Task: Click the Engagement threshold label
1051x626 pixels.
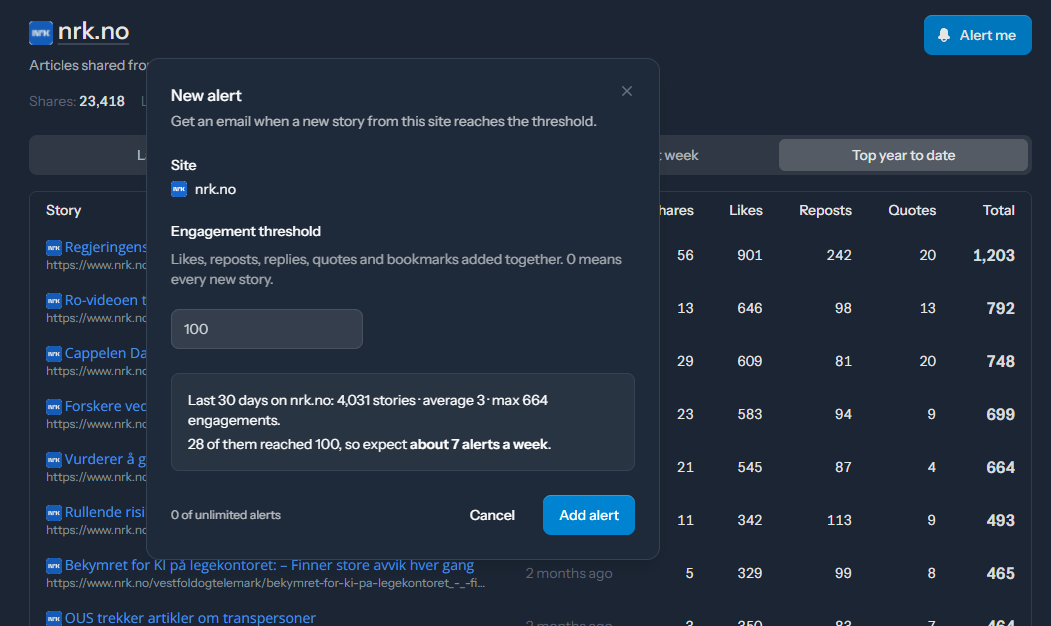Action: pos(246,231)
